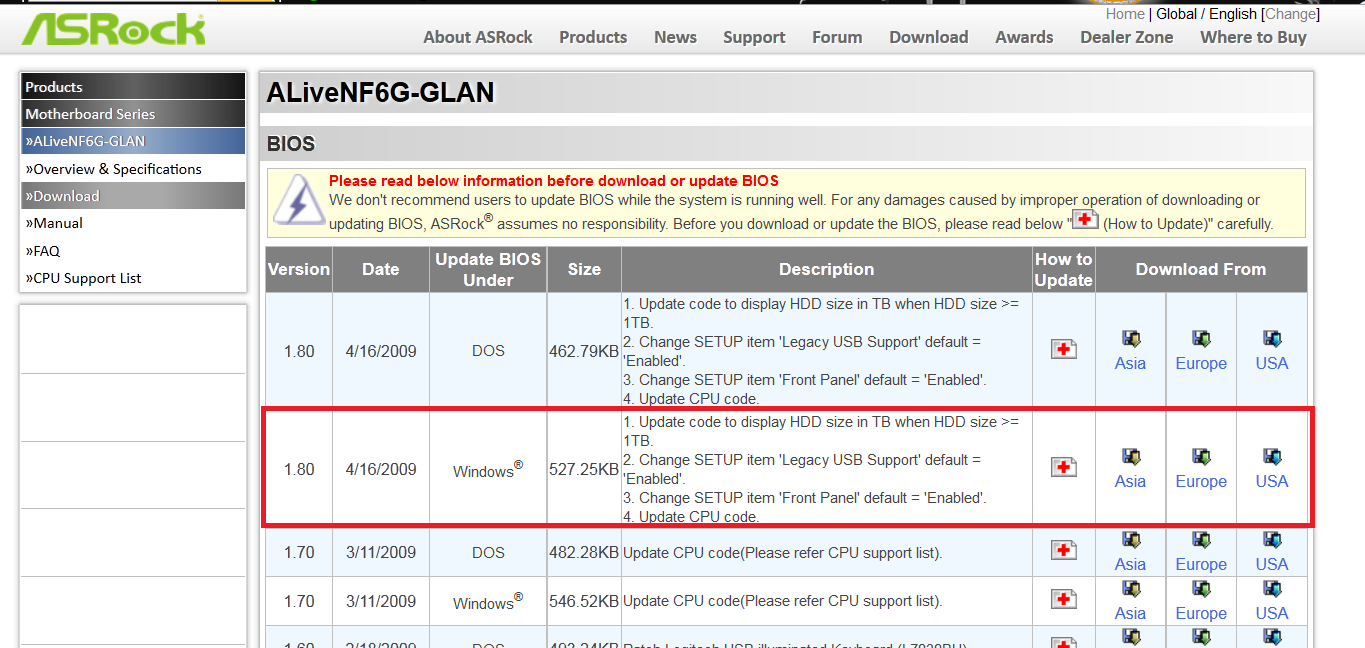
Task: Click USA download icon in 1.80 DOS row
Action: 1272,339
